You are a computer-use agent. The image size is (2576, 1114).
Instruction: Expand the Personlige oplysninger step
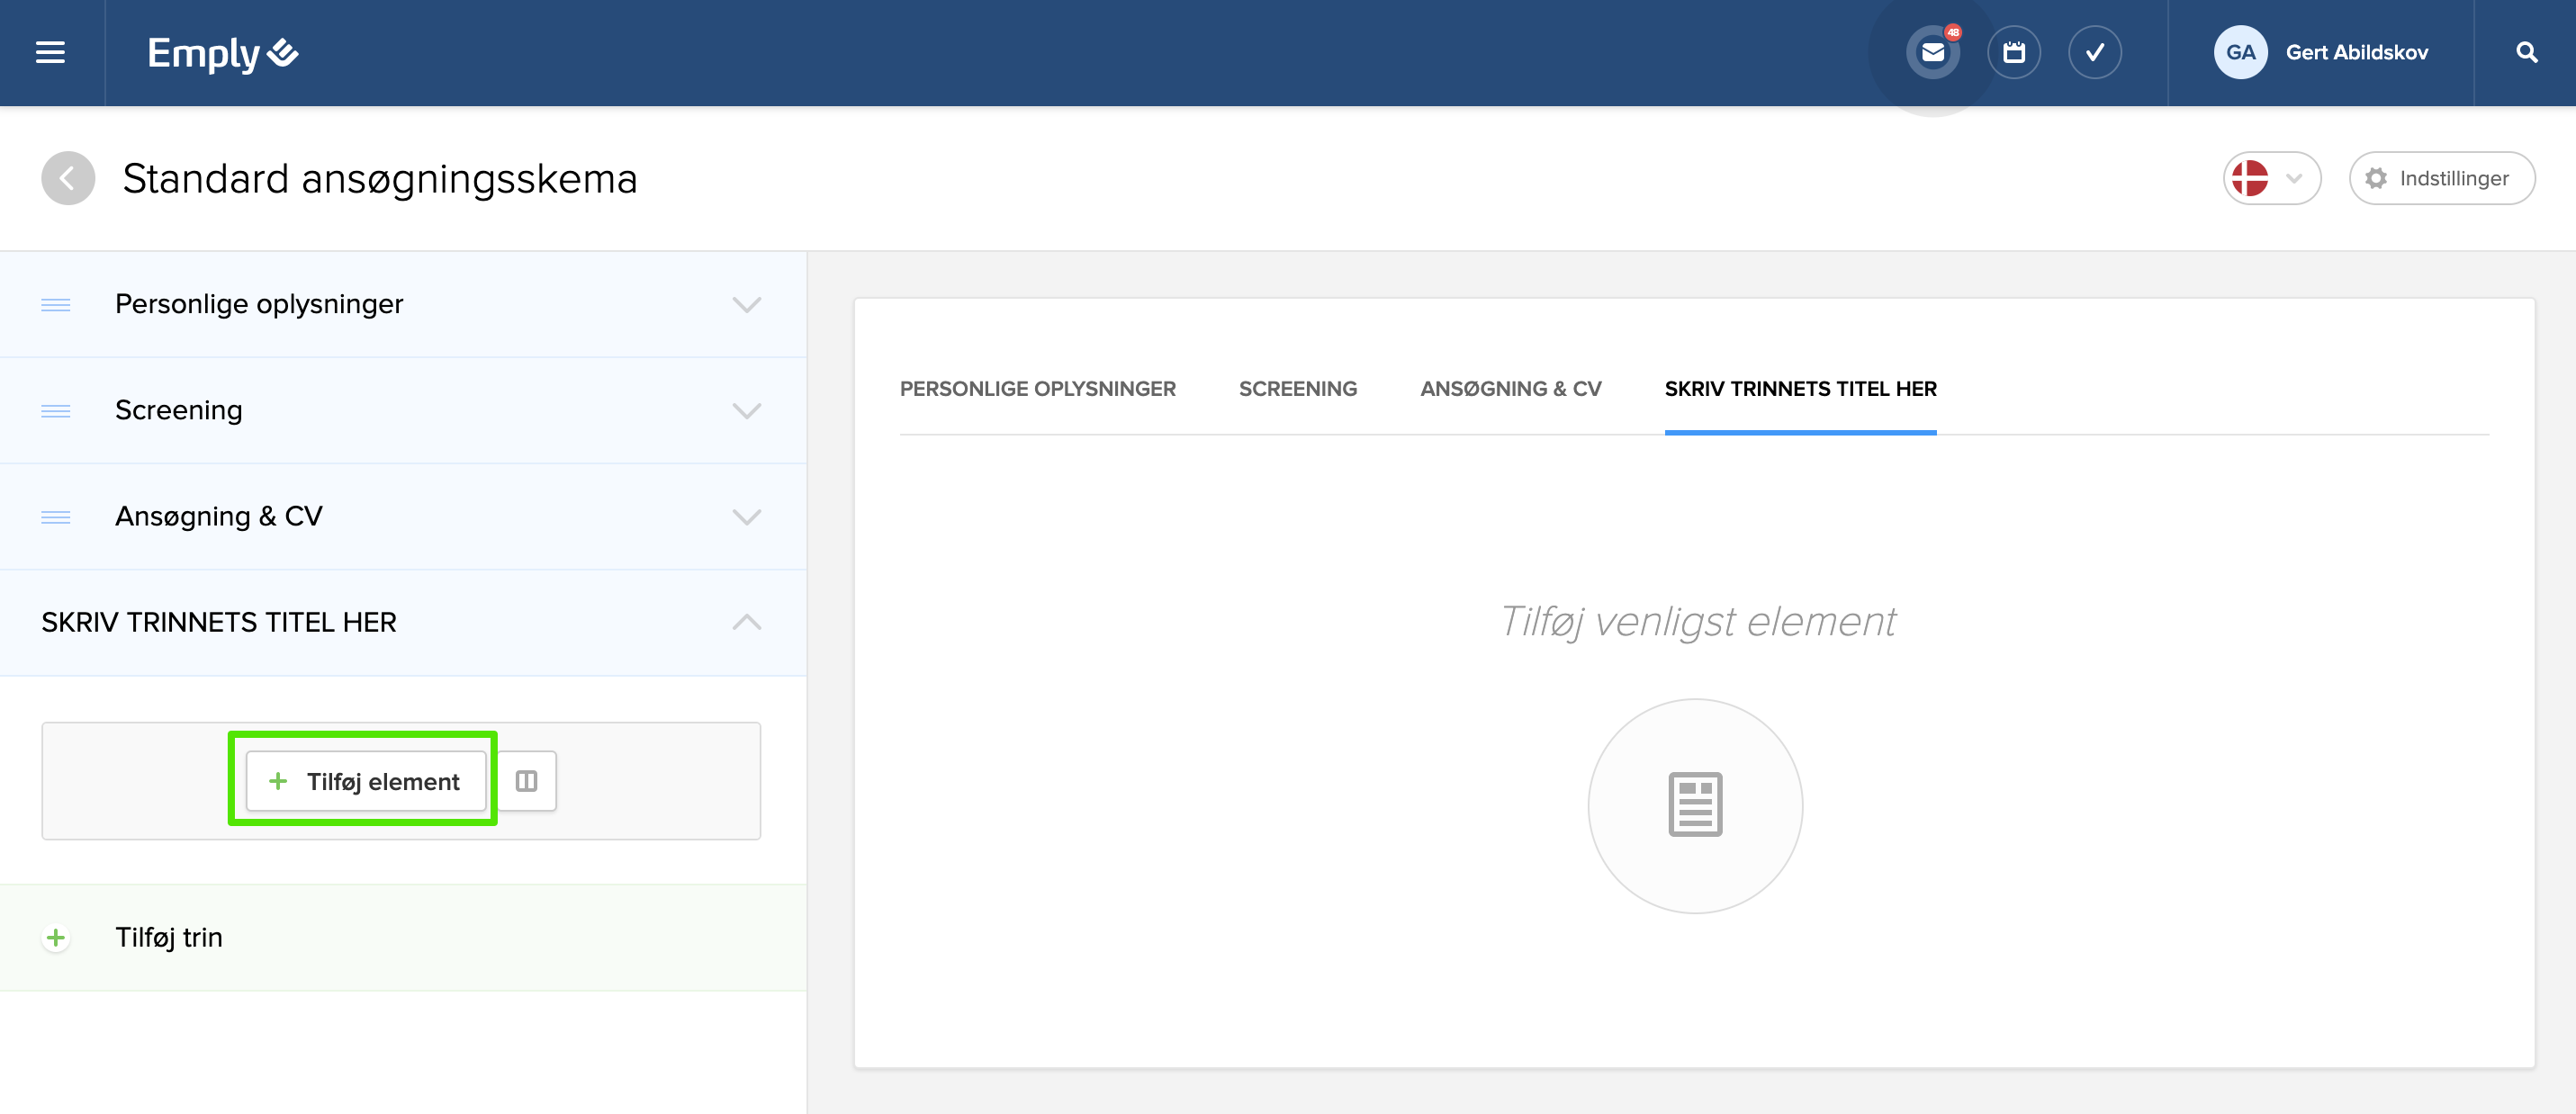746,304
